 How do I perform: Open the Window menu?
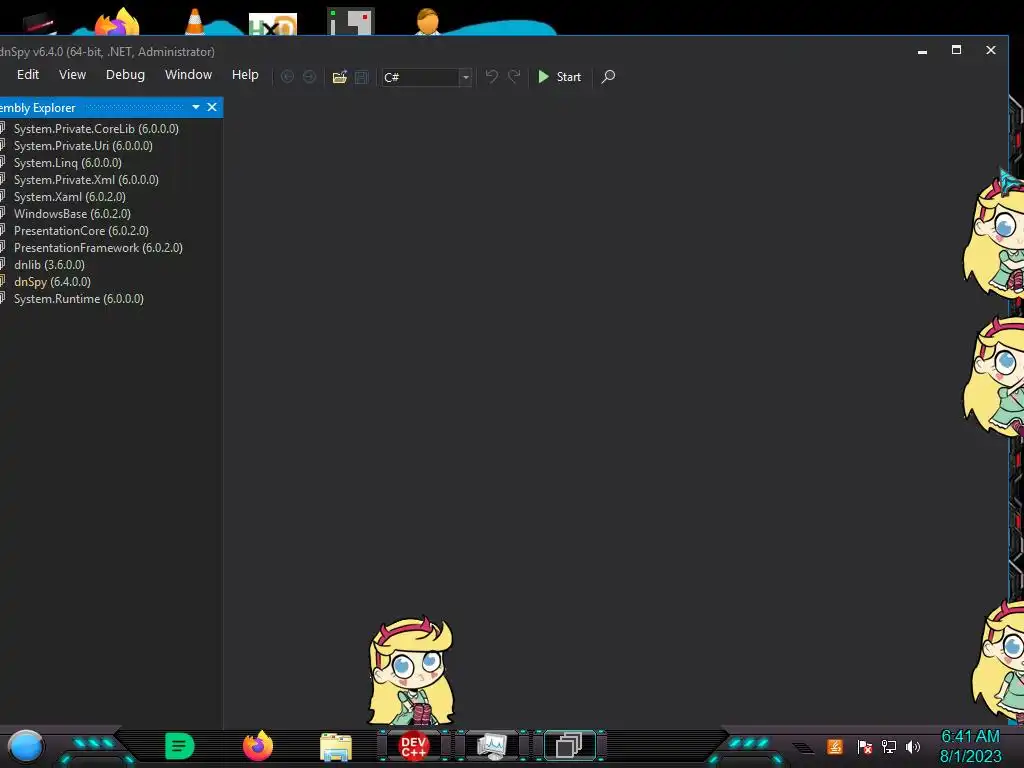[x=188, y=75]
